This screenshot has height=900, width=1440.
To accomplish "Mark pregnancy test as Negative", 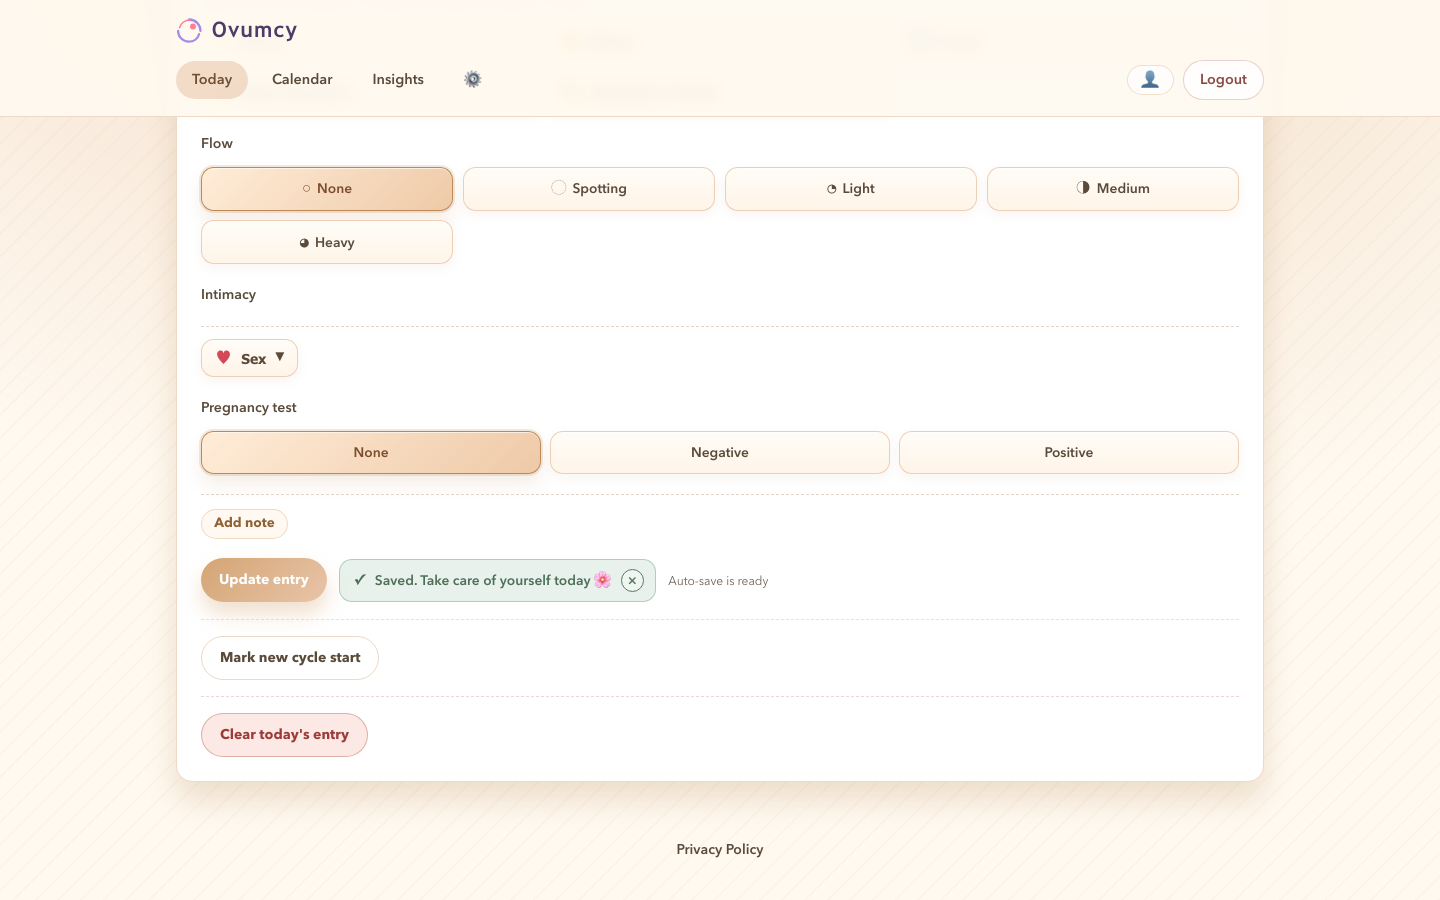I will point(720,453).
